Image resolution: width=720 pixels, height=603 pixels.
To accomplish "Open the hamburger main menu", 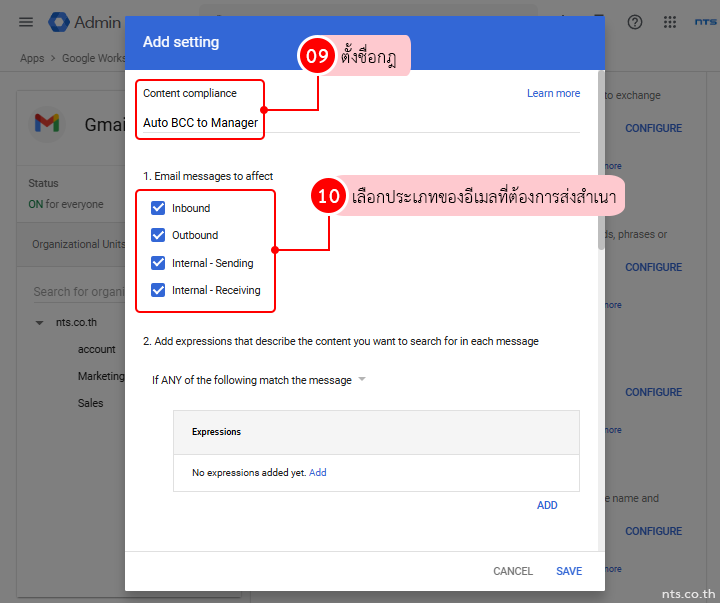I will 26,22.
